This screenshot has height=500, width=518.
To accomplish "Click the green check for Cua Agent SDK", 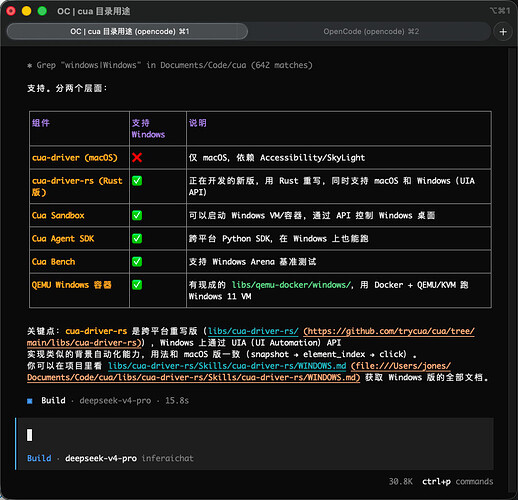I will point(137,238).
